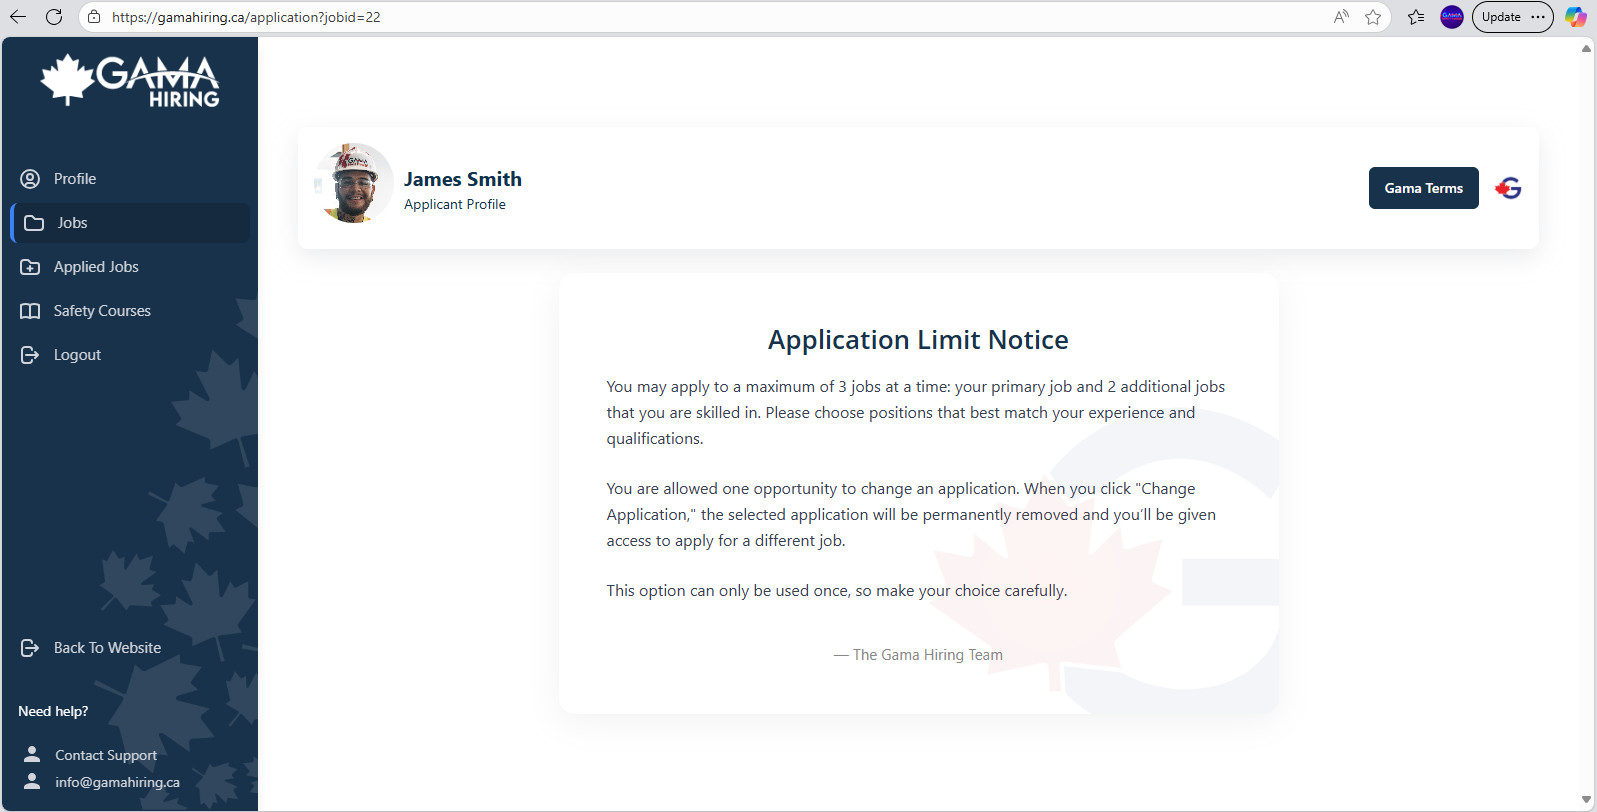Click info@gamahiring.ca email link

pos(117,782)
